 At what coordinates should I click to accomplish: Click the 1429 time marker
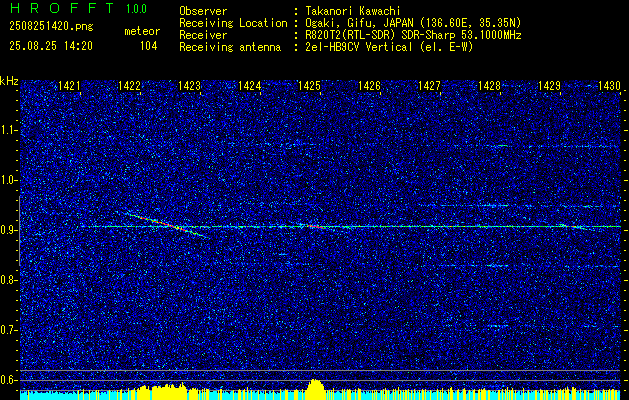(549, 85)
